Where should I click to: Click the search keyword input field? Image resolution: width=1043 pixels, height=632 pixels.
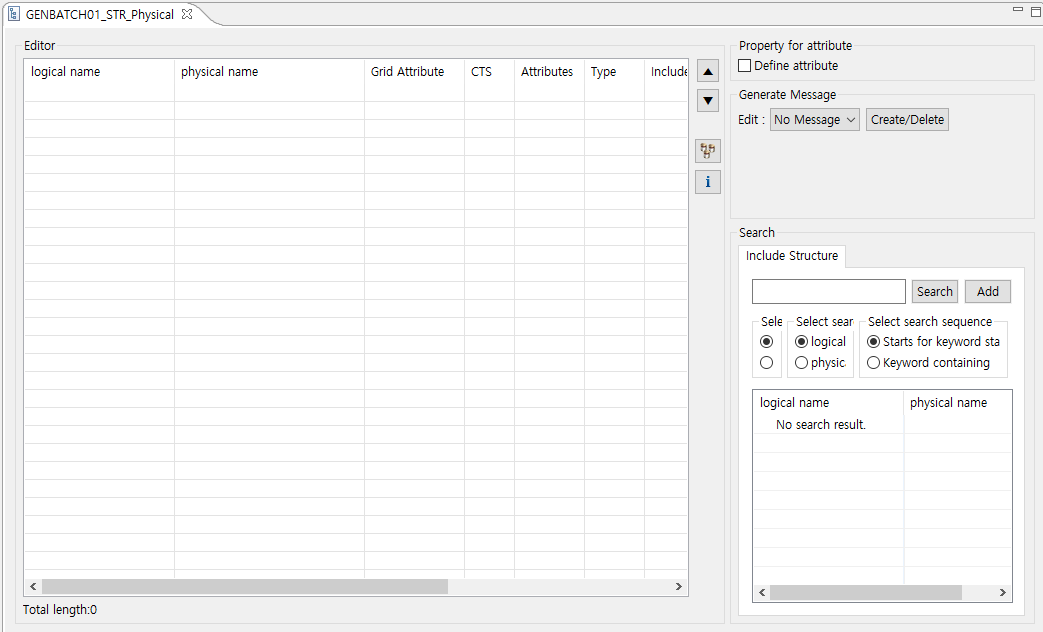click(x=828, y=292)
